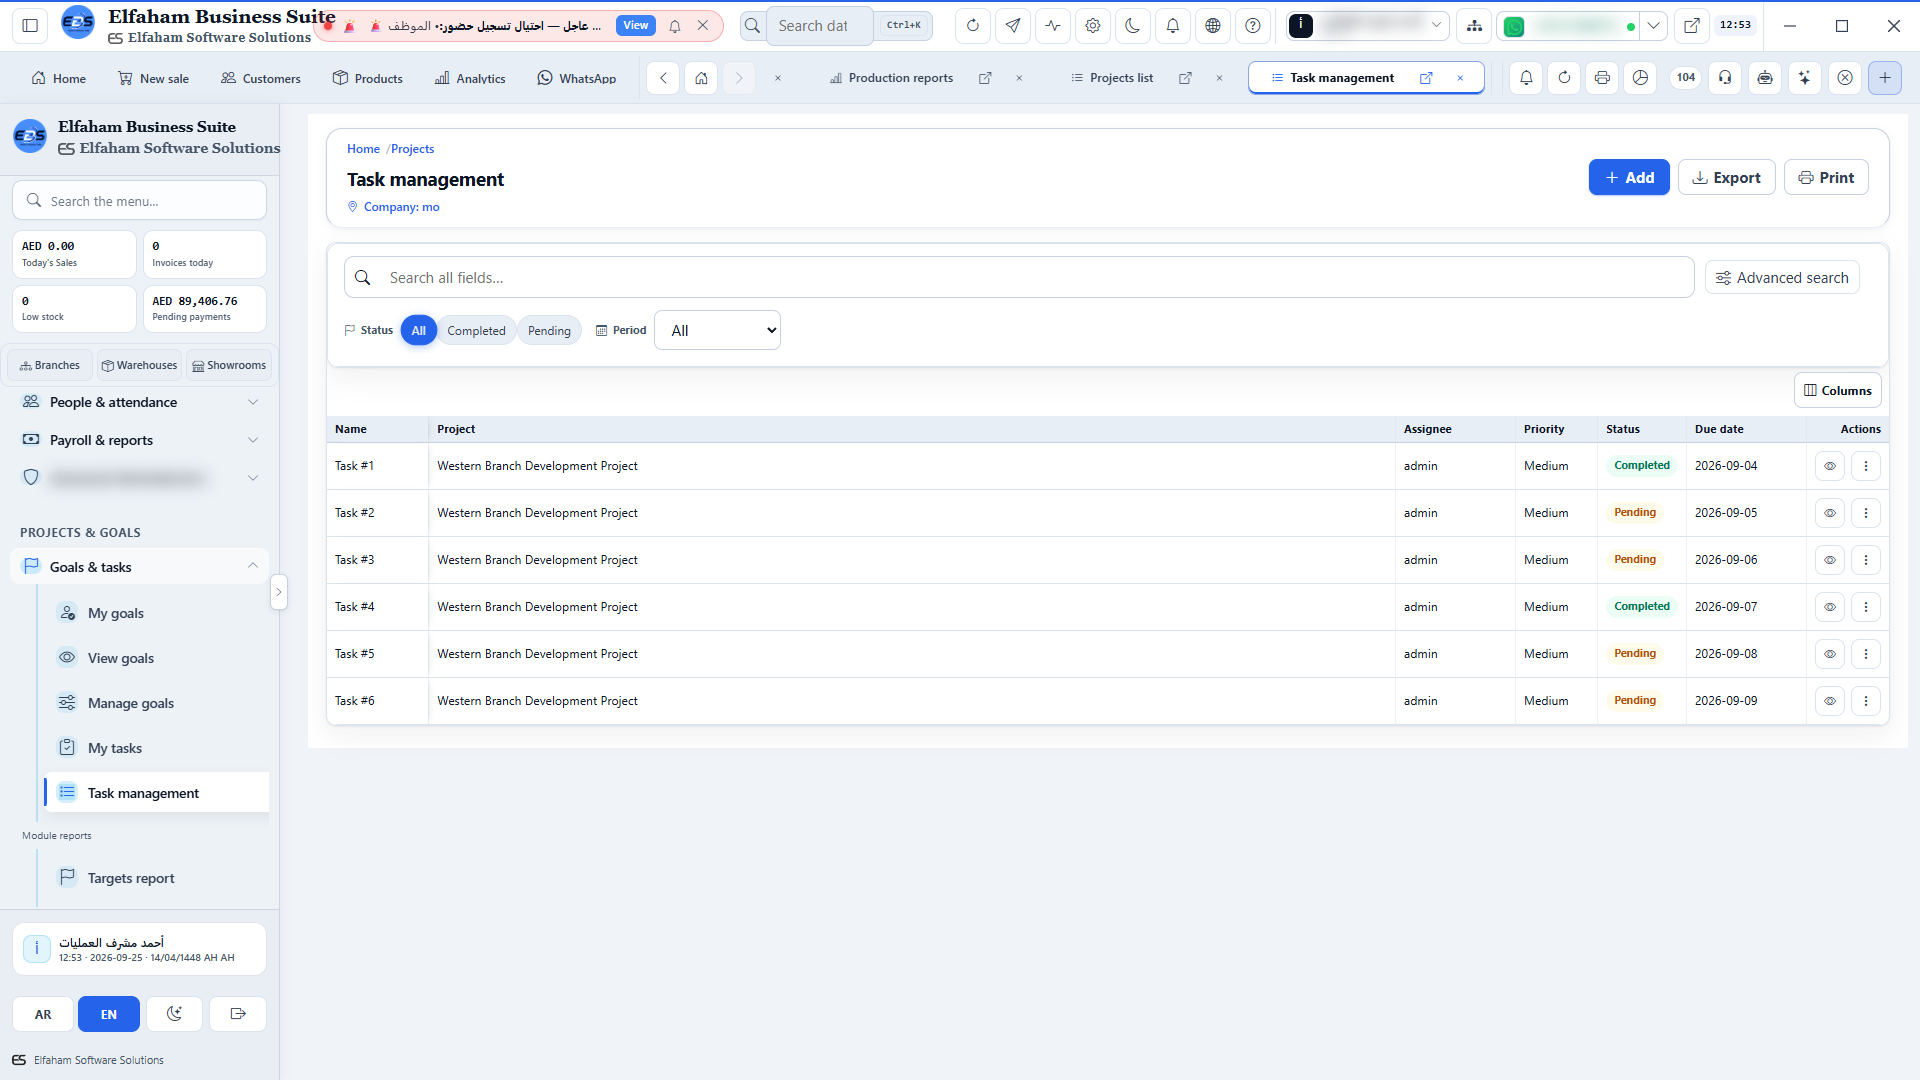This screenshot has width=1920, height=1080.
Task: Go to home tab icon in tab bar
Action: (x=702, y=78)
